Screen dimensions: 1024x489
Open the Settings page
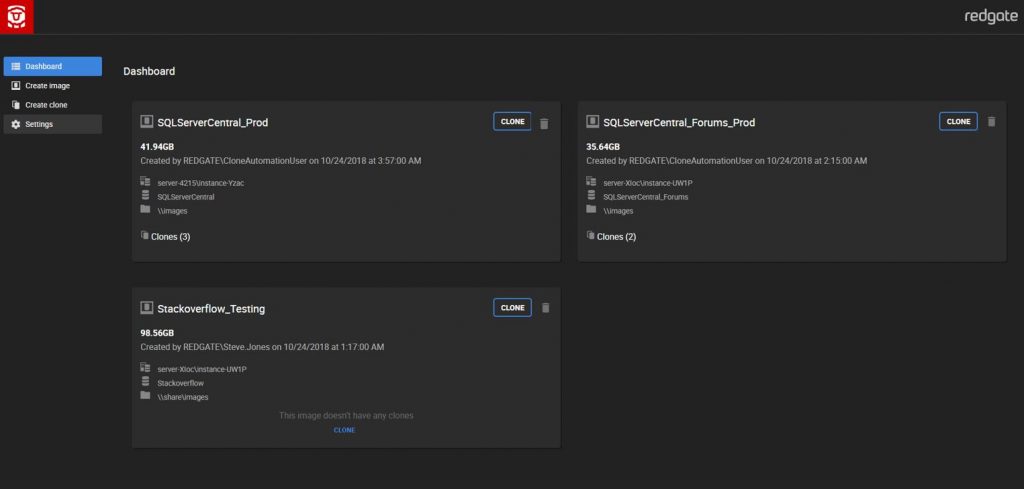tap(52, 124)
